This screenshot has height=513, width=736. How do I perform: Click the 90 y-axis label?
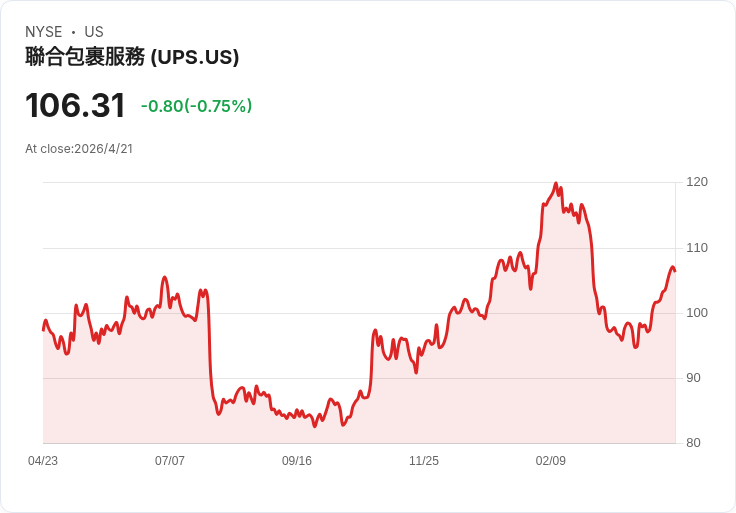pos(694,378)
